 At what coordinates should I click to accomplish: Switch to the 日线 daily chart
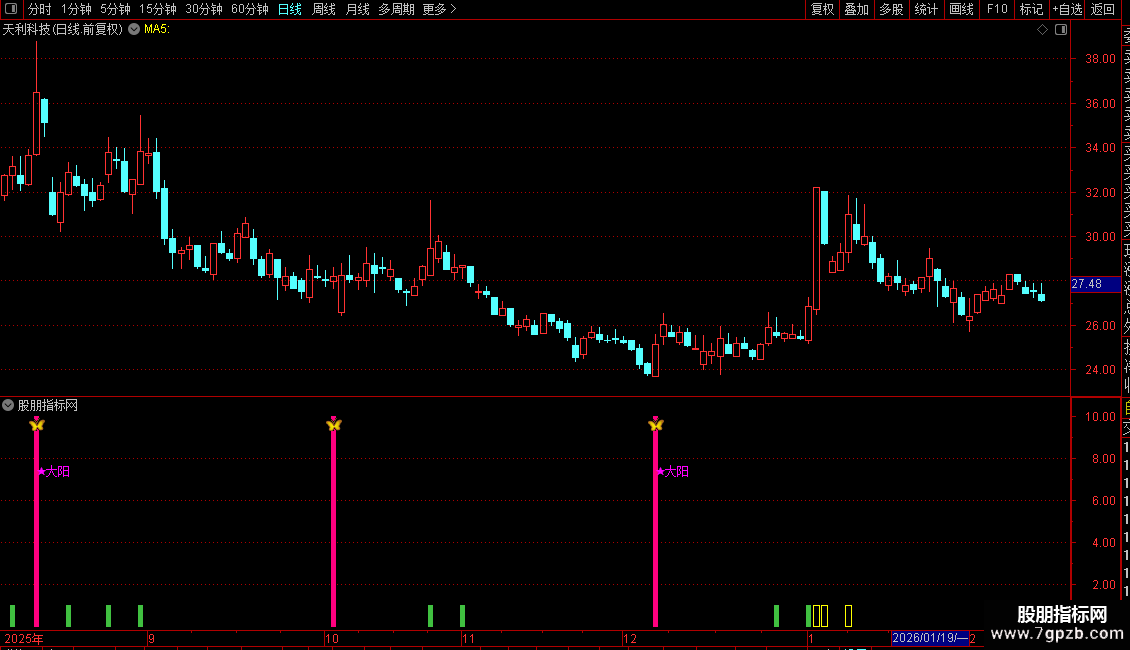290,9
